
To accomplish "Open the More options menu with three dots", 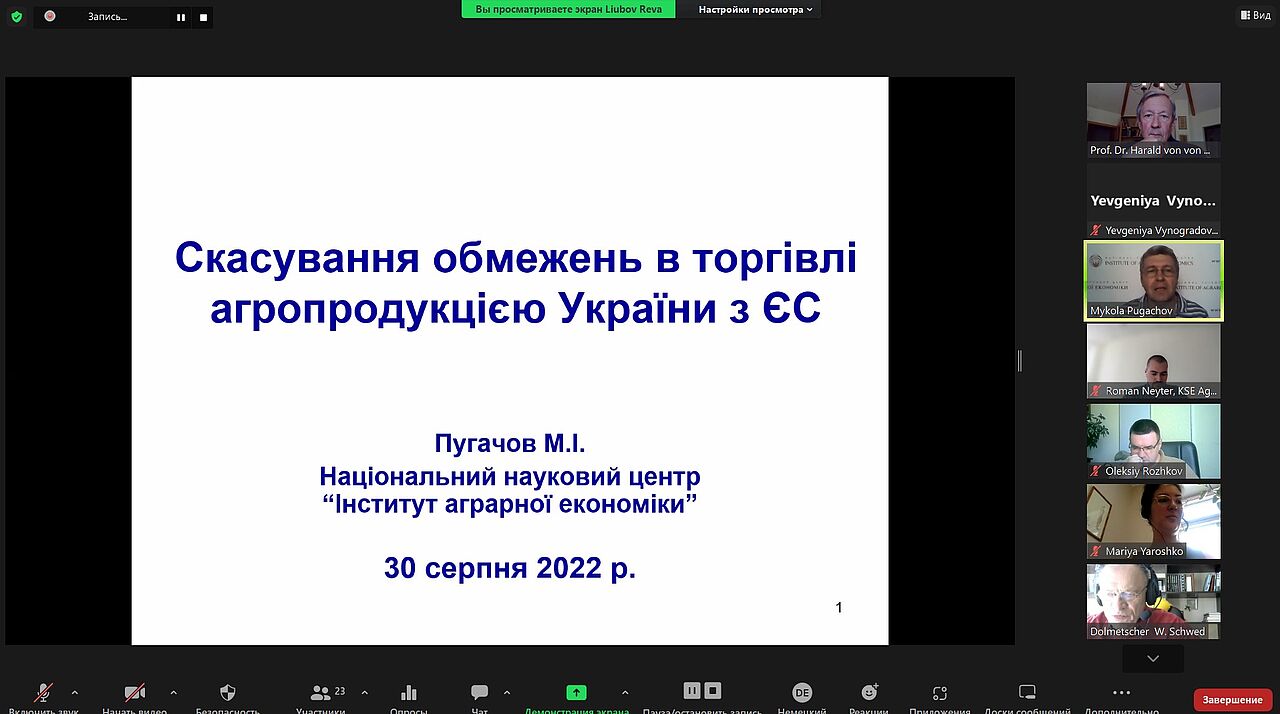I will tap(1121, 693).
